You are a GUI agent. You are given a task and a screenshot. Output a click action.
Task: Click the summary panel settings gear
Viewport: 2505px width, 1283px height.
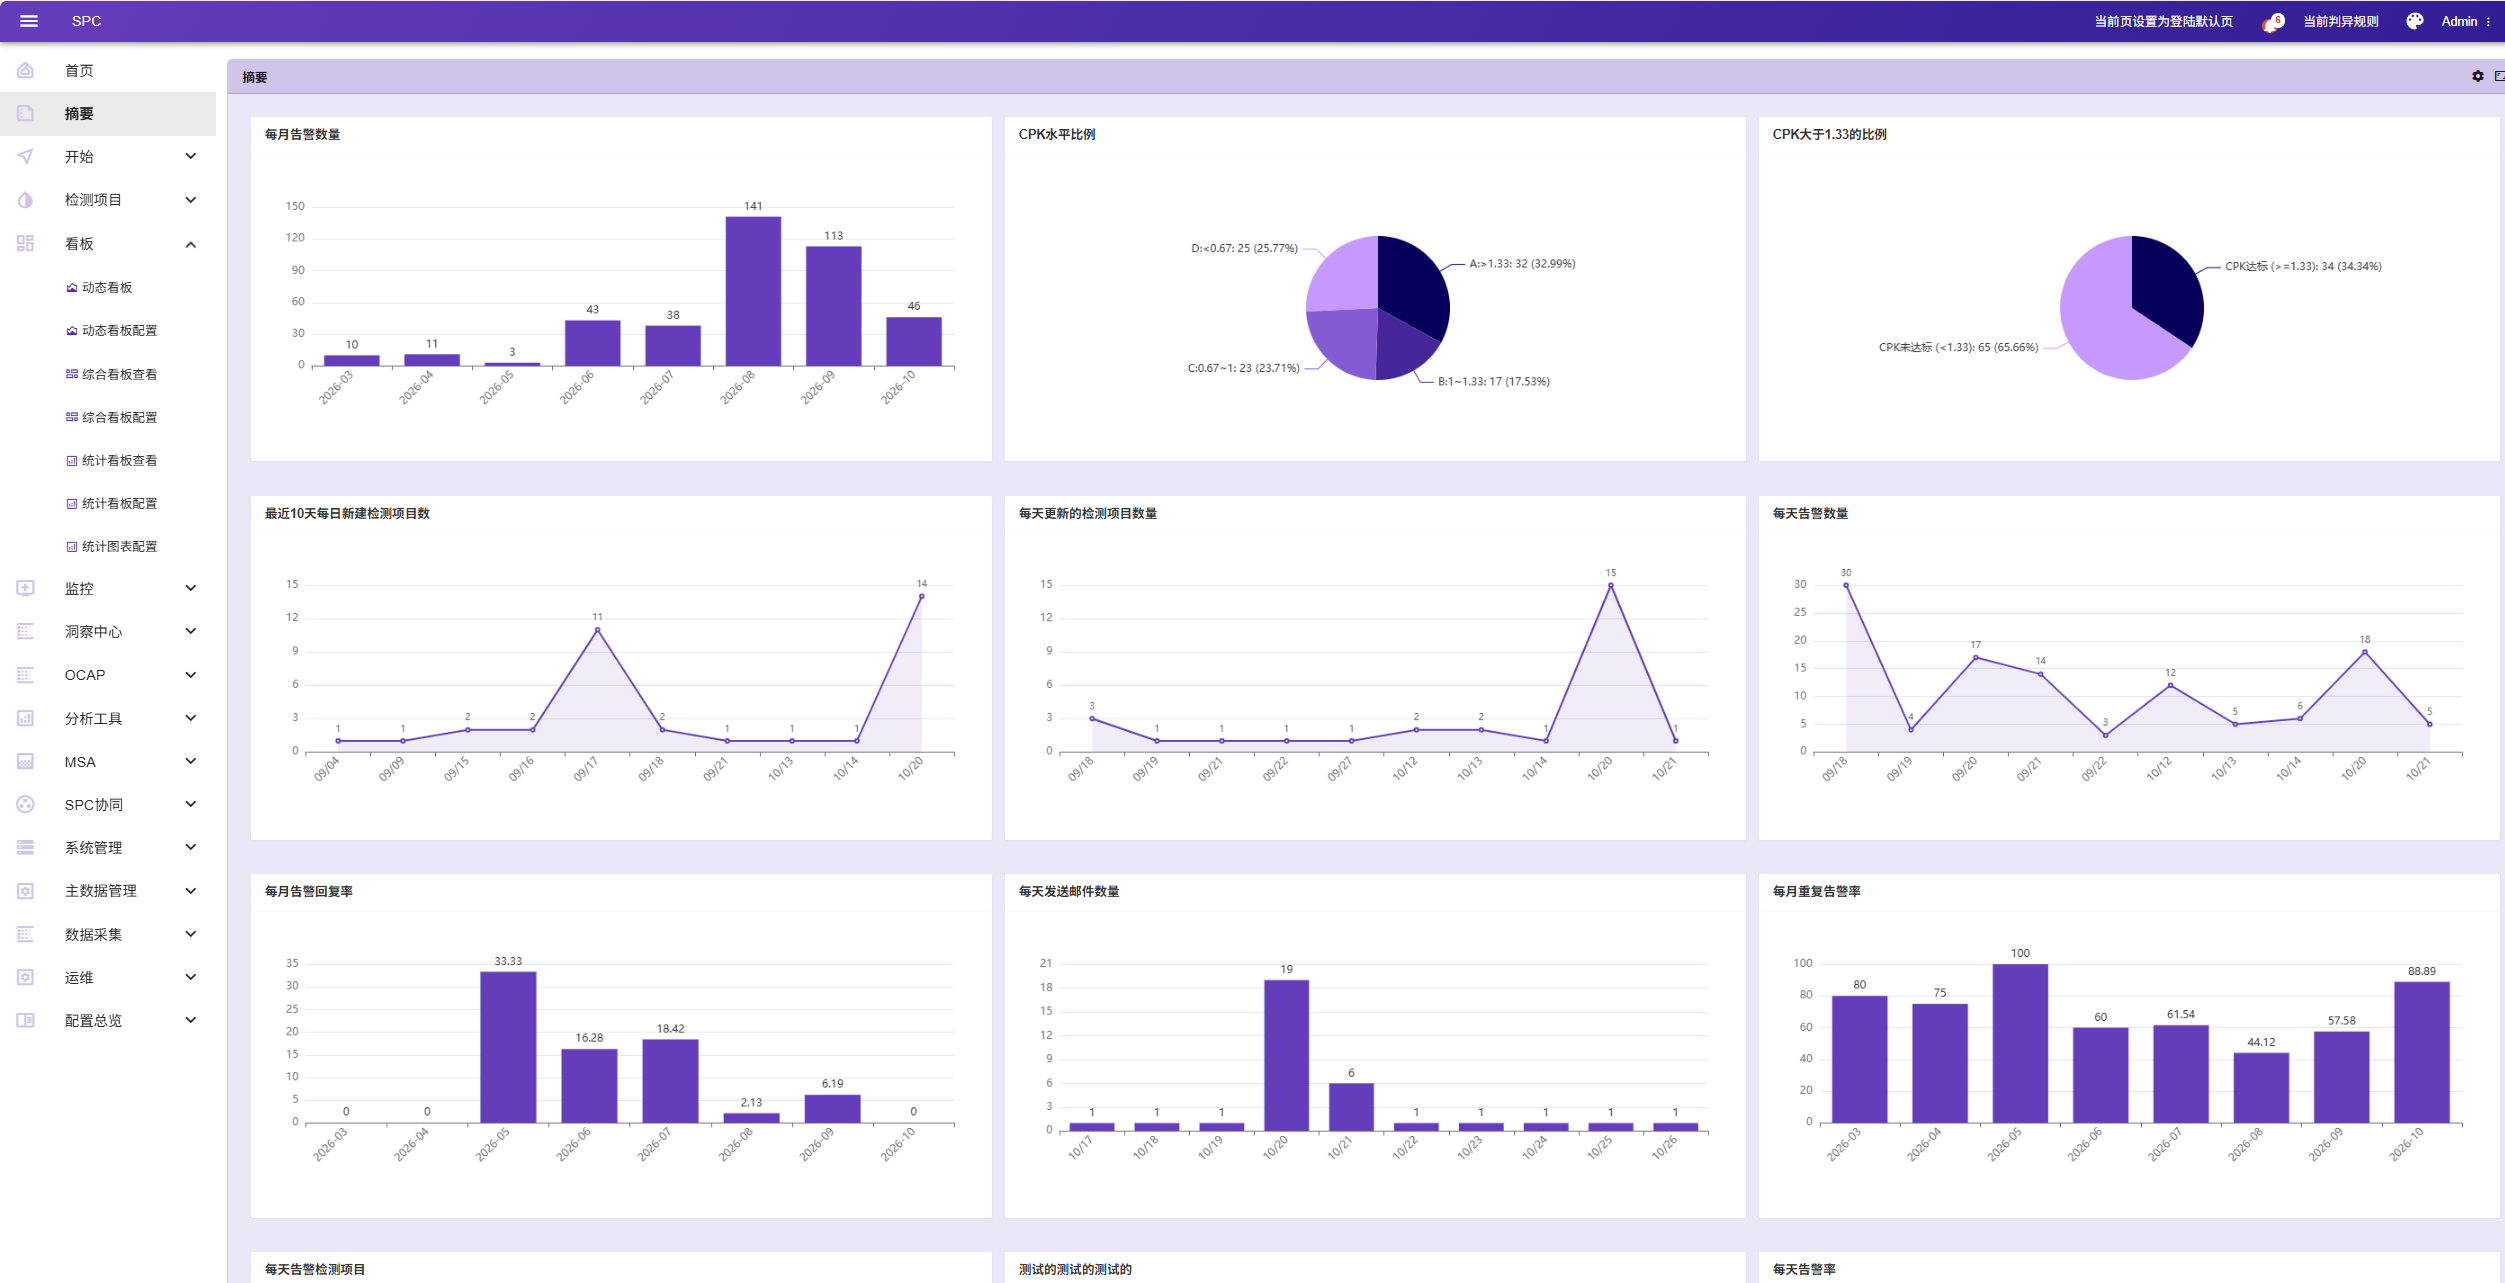point(2477,76)
